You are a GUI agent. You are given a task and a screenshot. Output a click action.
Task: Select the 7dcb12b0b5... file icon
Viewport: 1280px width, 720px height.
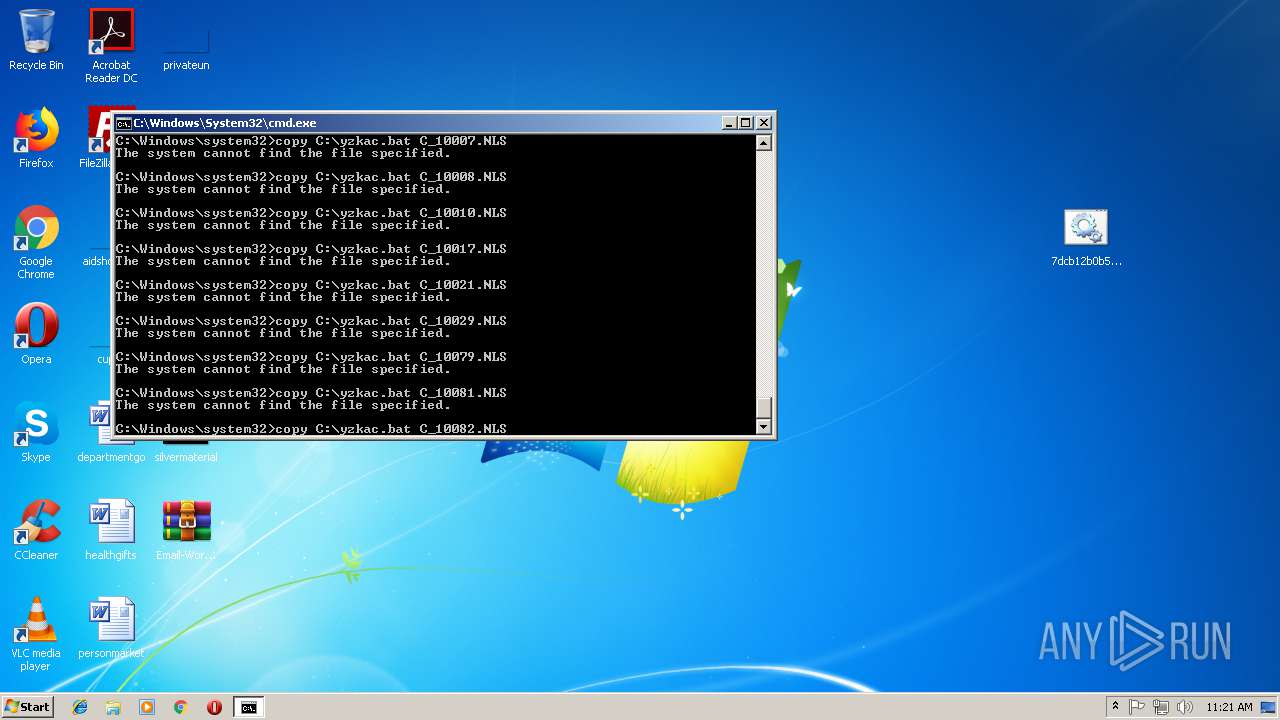(1086, 238)
